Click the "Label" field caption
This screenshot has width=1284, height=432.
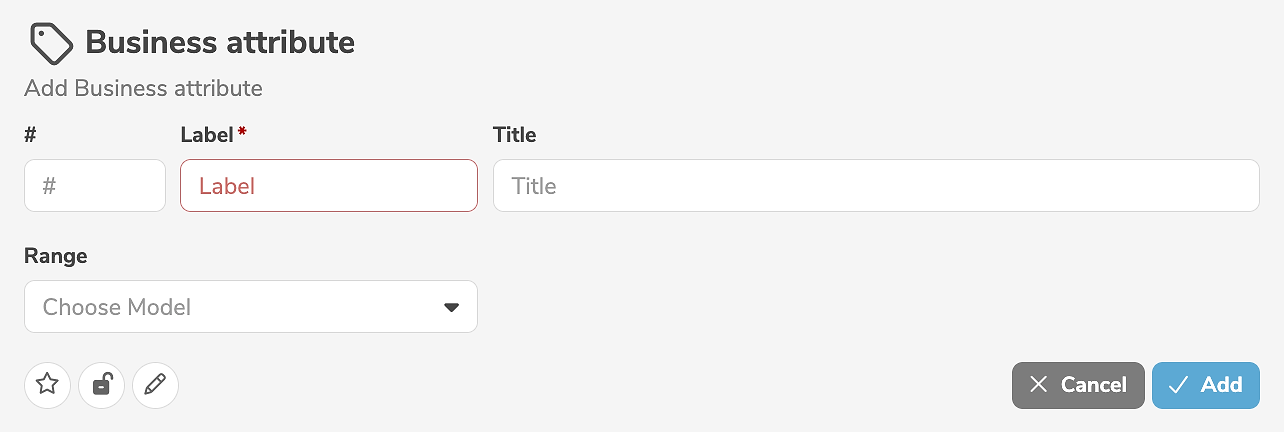[x=206, y=135]
